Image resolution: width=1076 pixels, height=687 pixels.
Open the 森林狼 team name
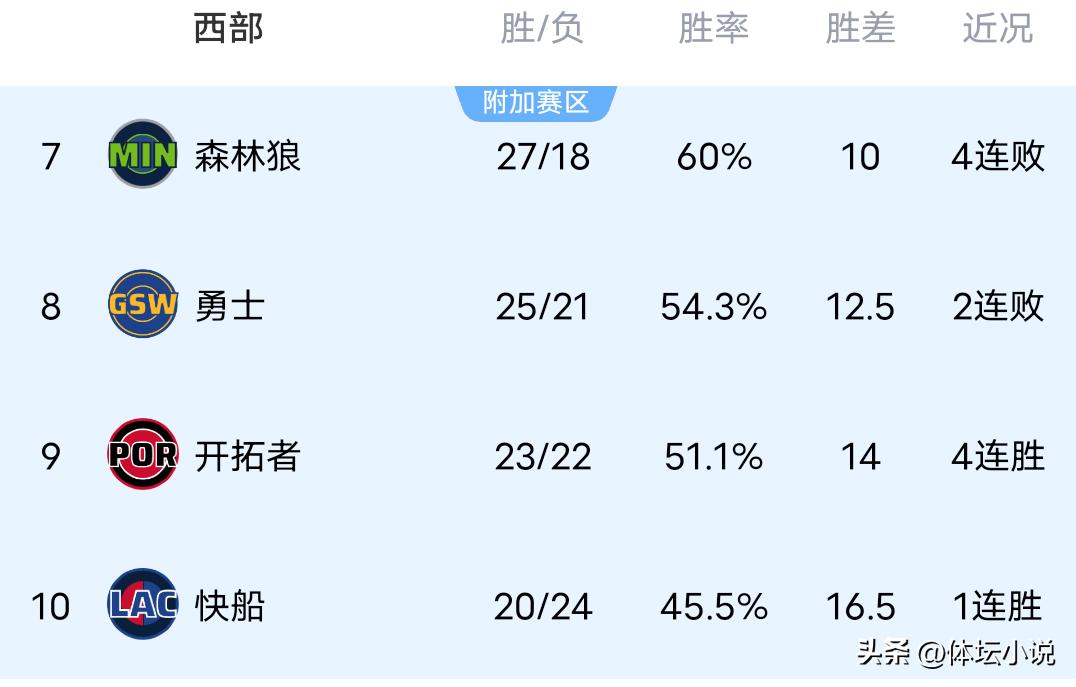pos(248,156)
